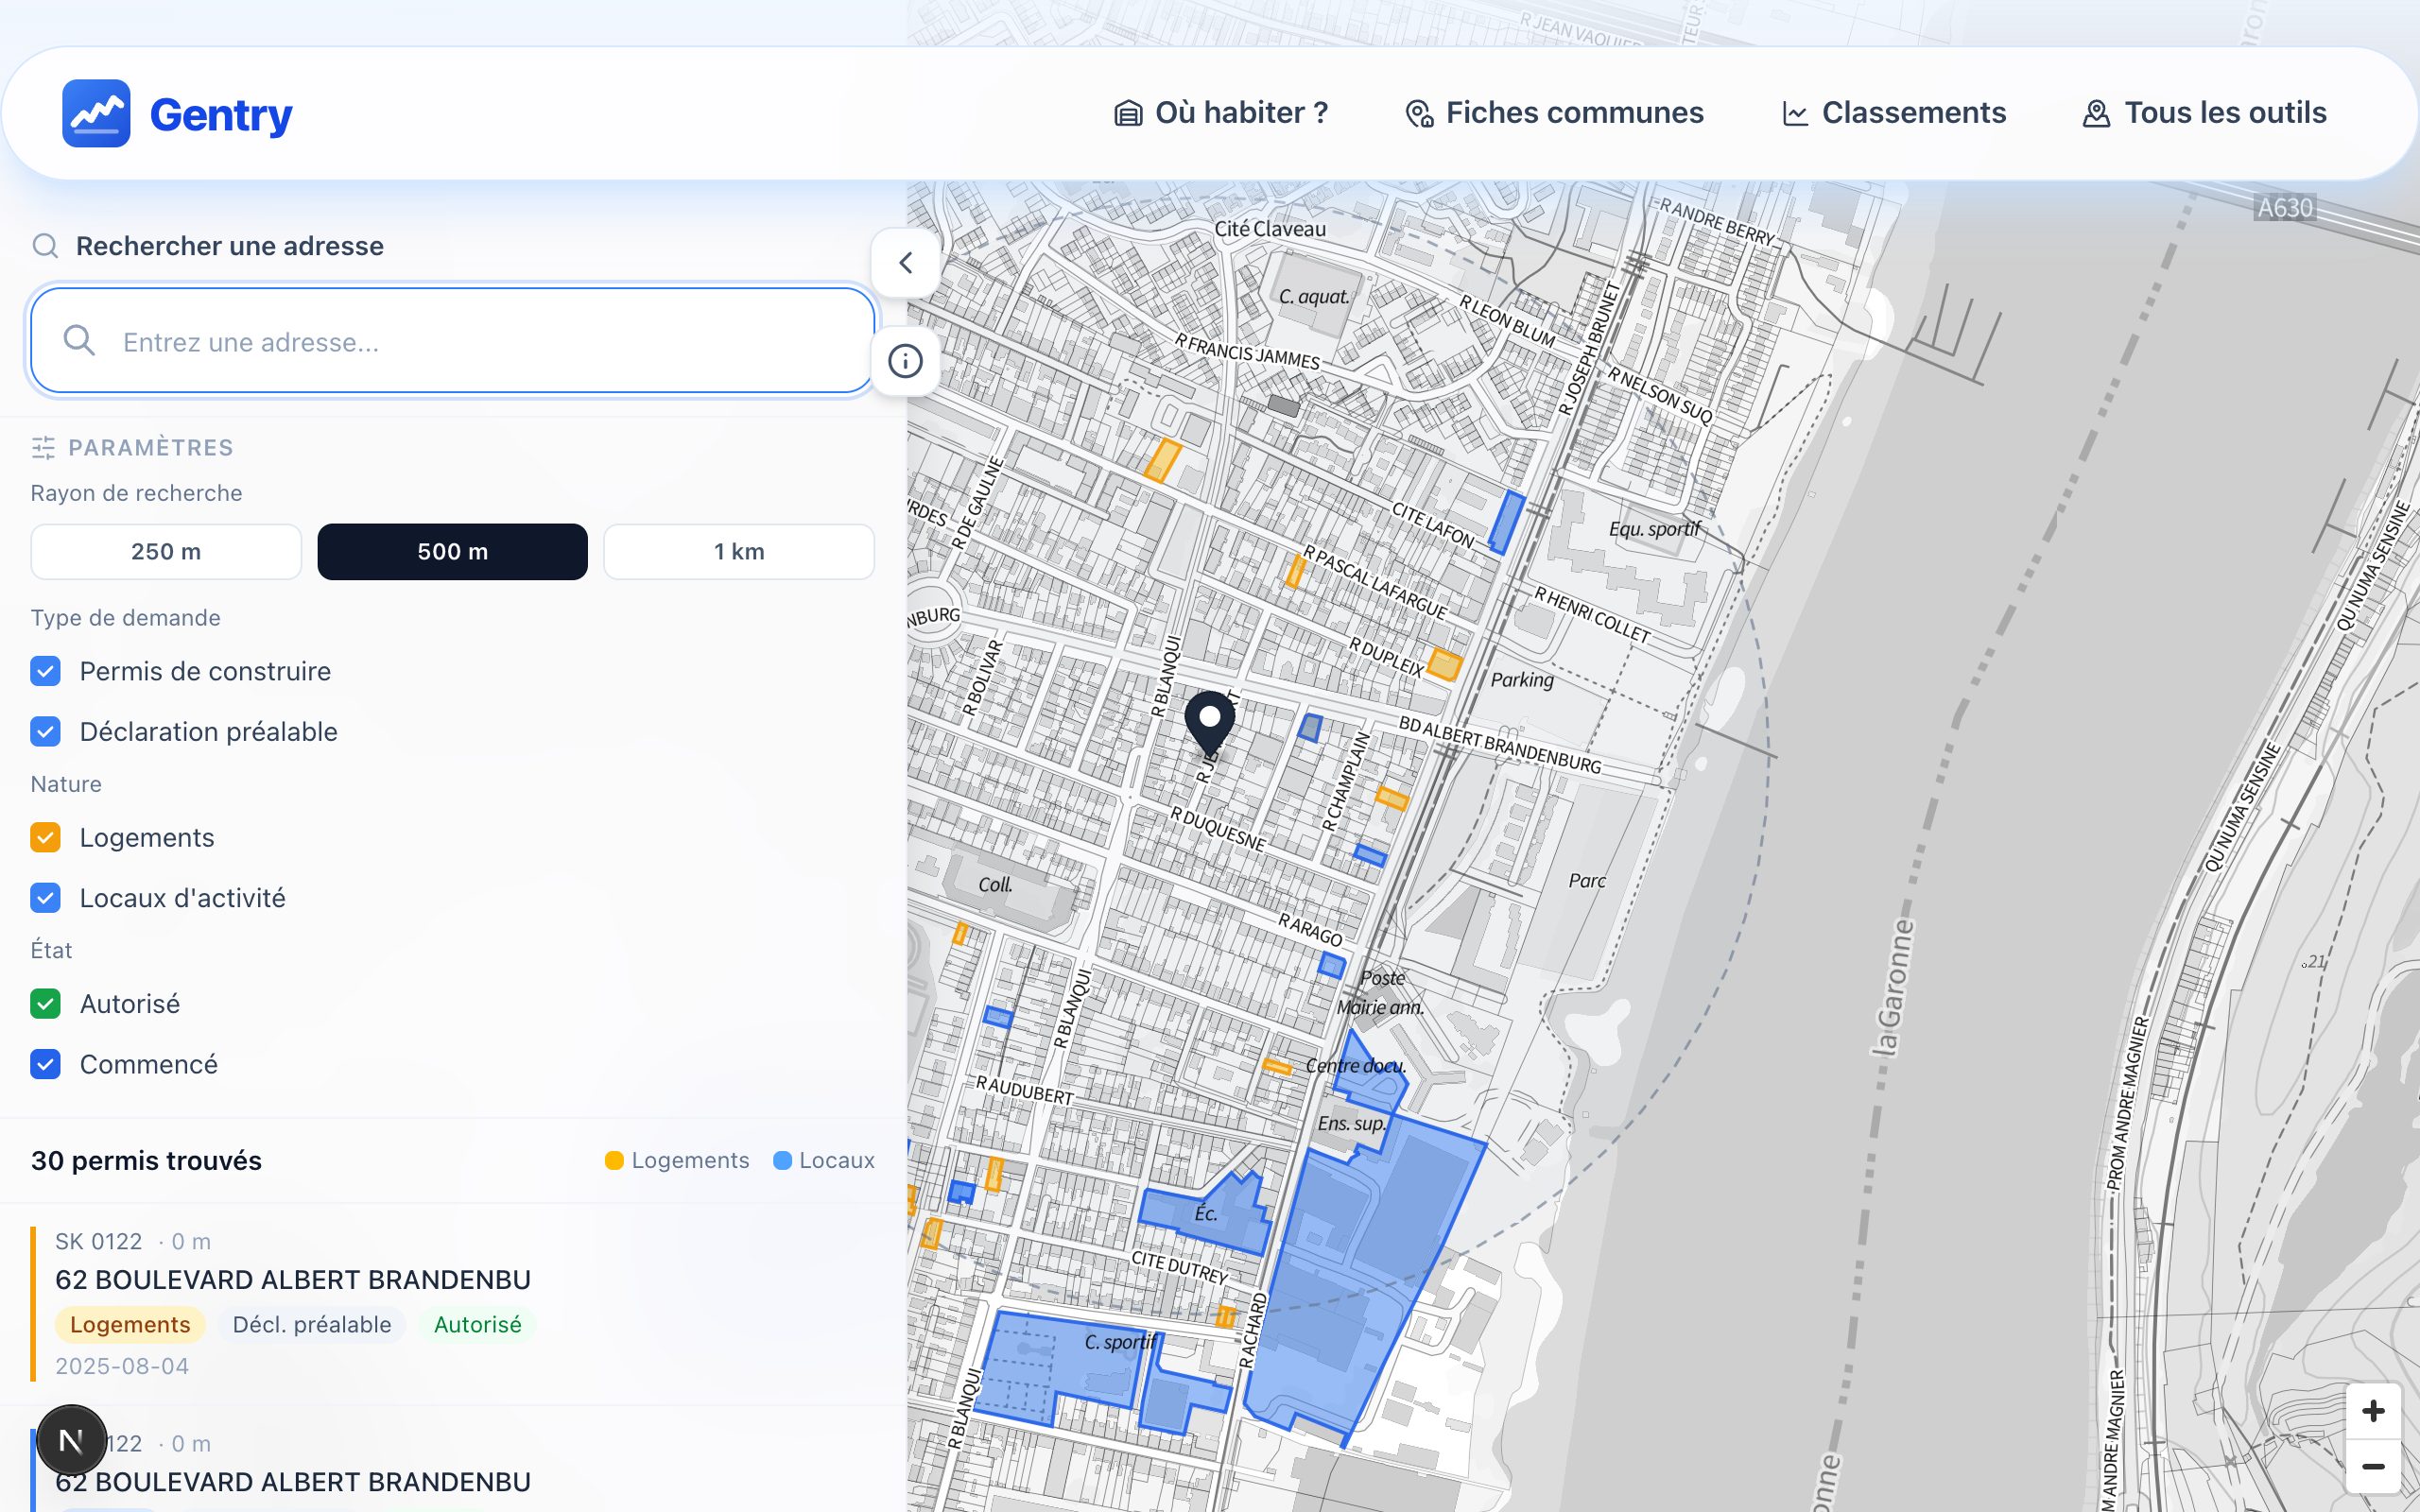Image resolution: width=2420 pixels, height=1512 pixels.
Task: Click the orange Logements legend dot
Action: pyautogui.click(x=614, y=1160)
